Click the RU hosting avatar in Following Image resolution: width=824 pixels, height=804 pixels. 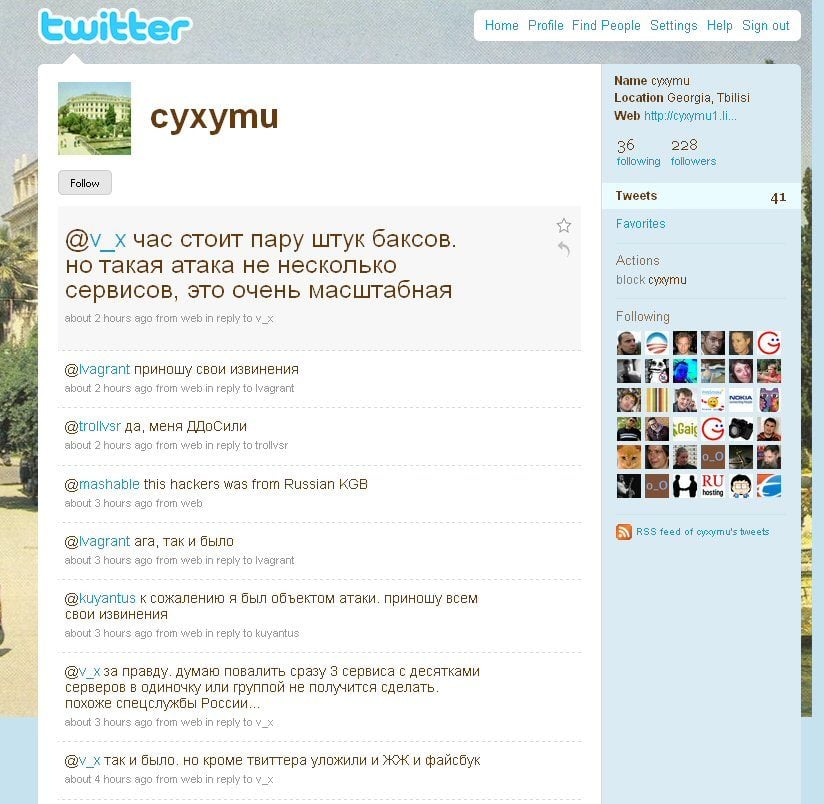pyautogui.click(x=712, y=485)
